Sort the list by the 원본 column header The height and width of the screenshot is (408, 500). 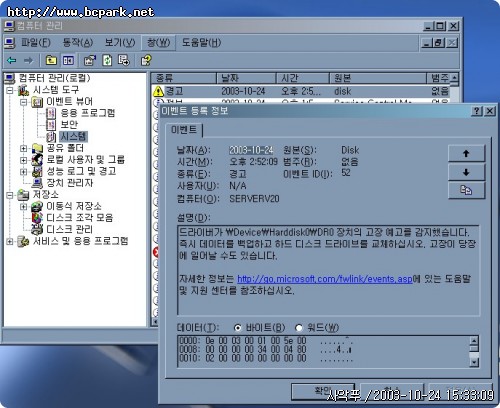378,78
